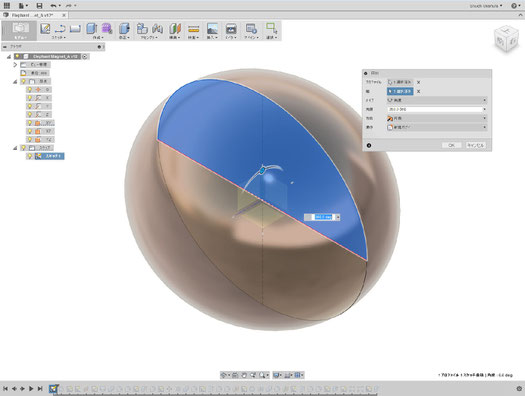525x396 pixels.
Task: Select the Extrude tool in the Create group
Action: pyautogui.click(x=91, y=28)
